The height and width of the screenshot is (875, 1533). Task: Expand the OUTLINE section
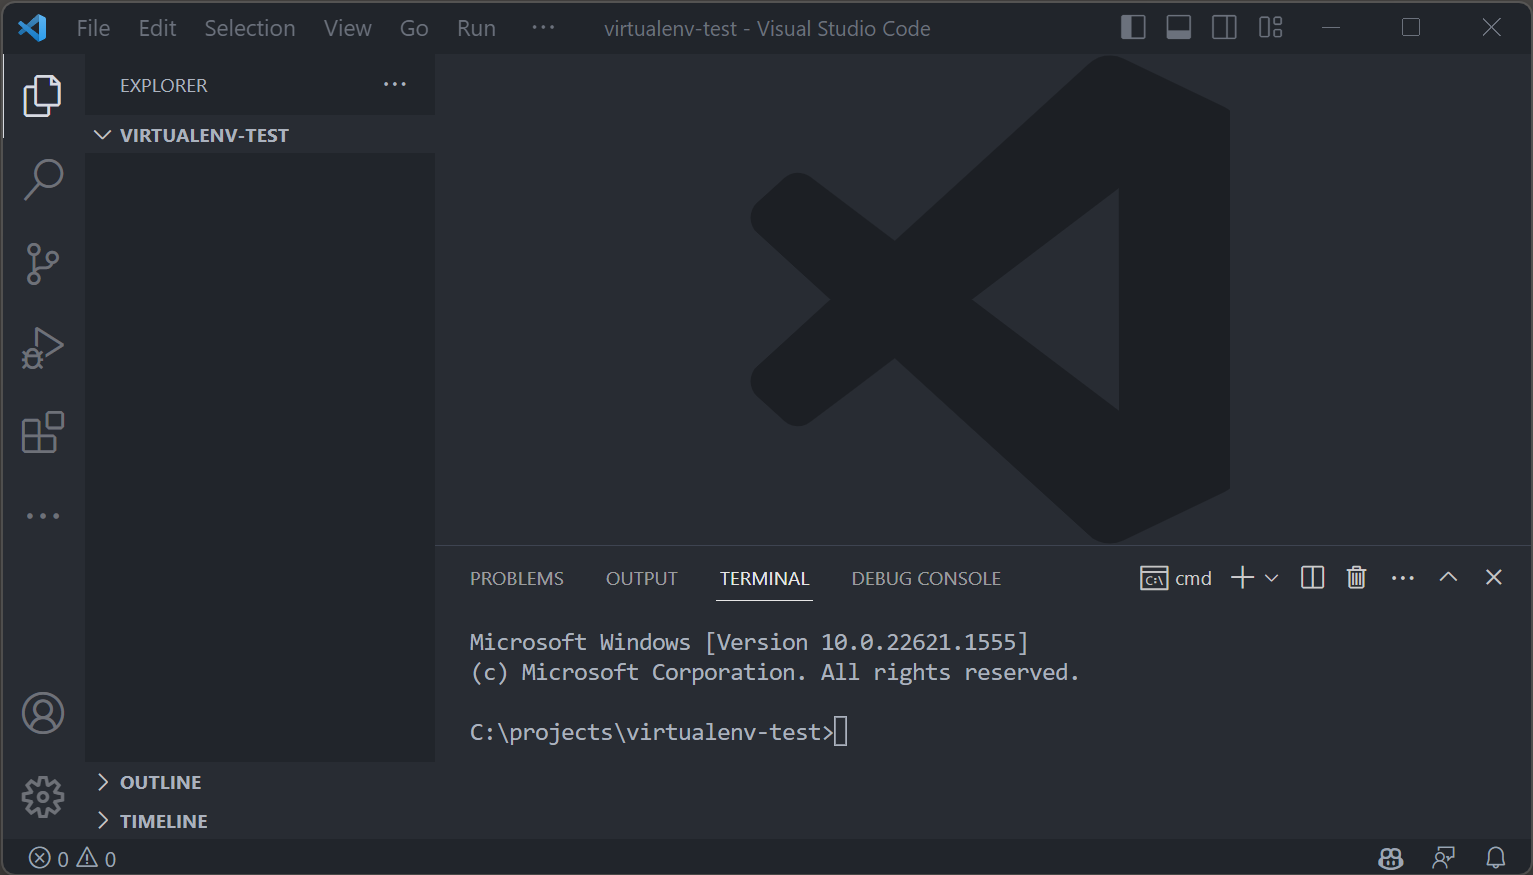(160, 782)
